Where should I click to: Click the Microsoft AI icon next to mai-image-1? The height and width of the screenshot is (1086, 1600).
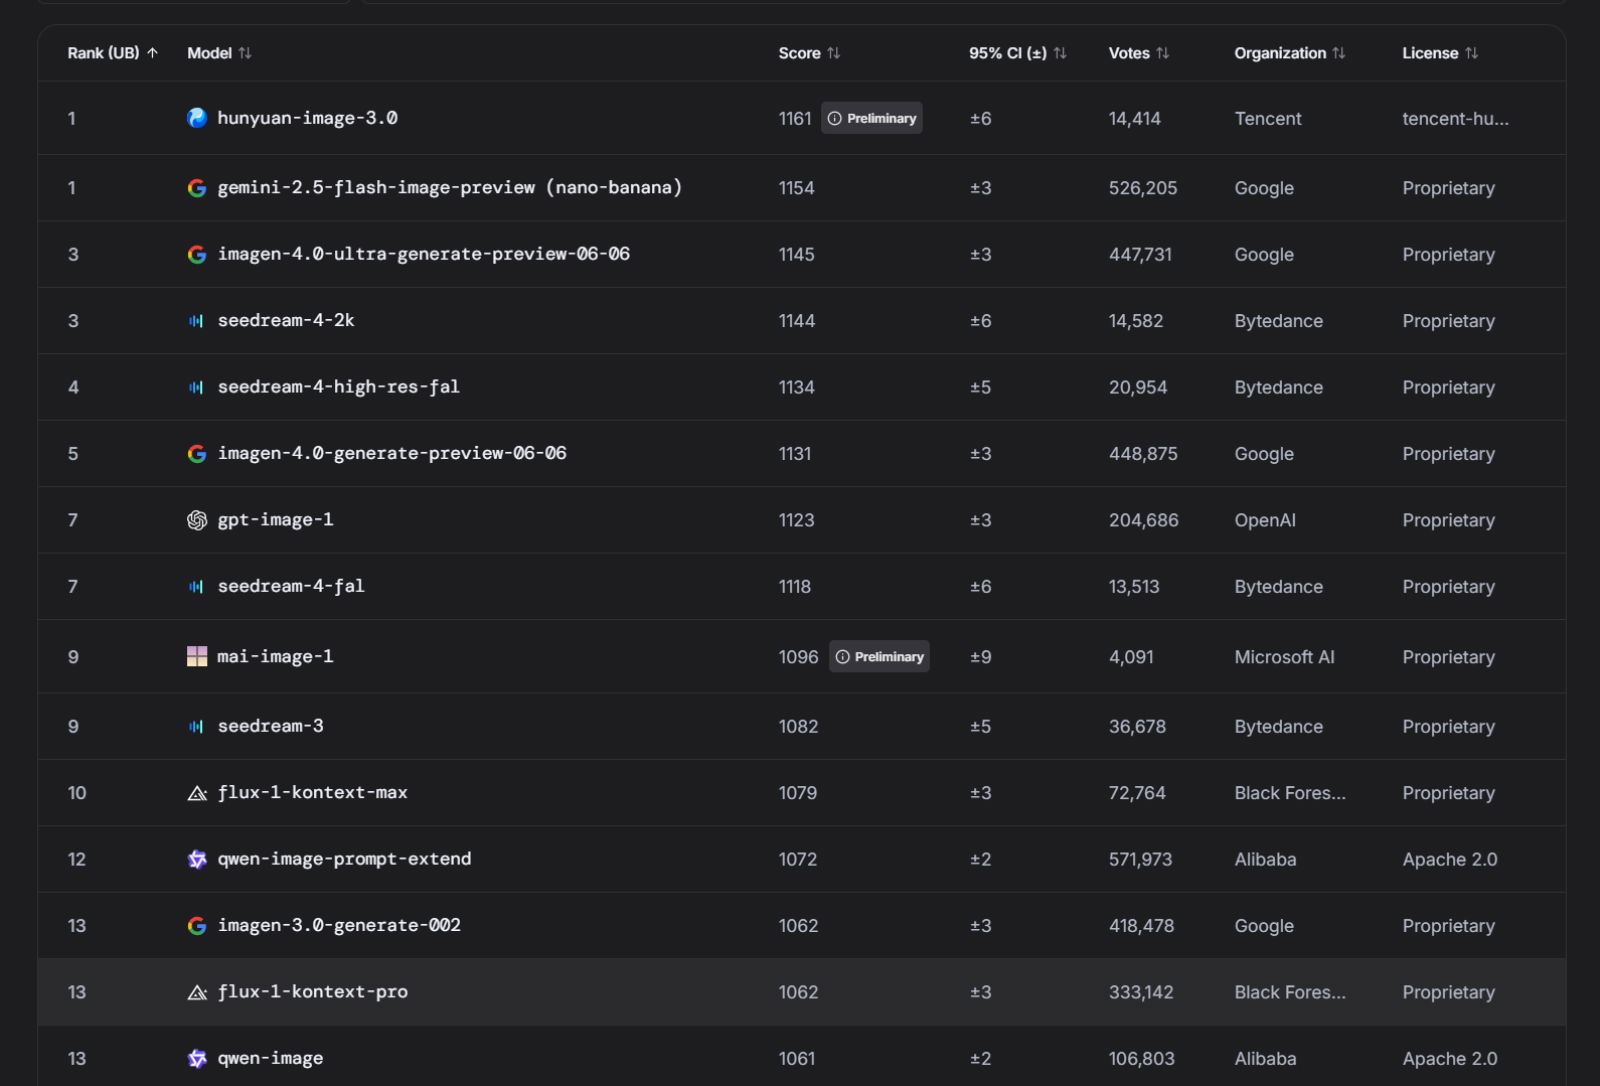pos(197,656)
